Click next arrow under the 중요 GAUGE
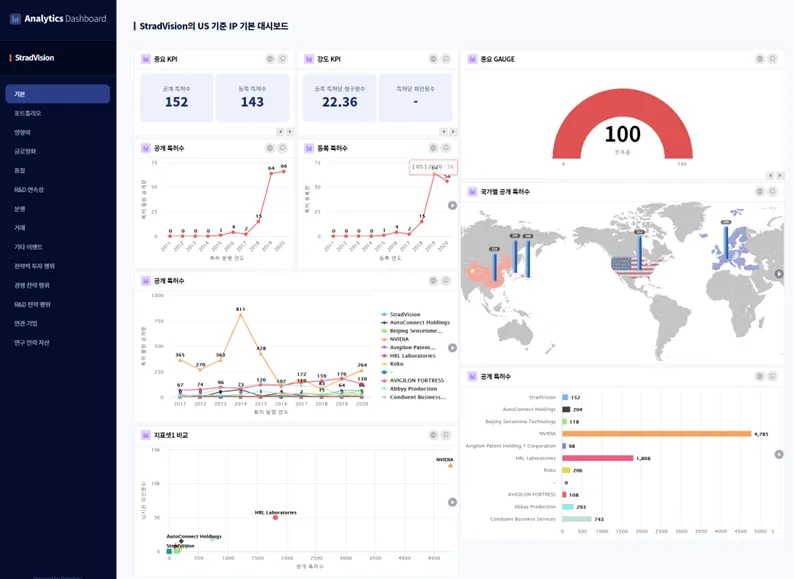The image size is (794, 579). click(x=780, y=176)
